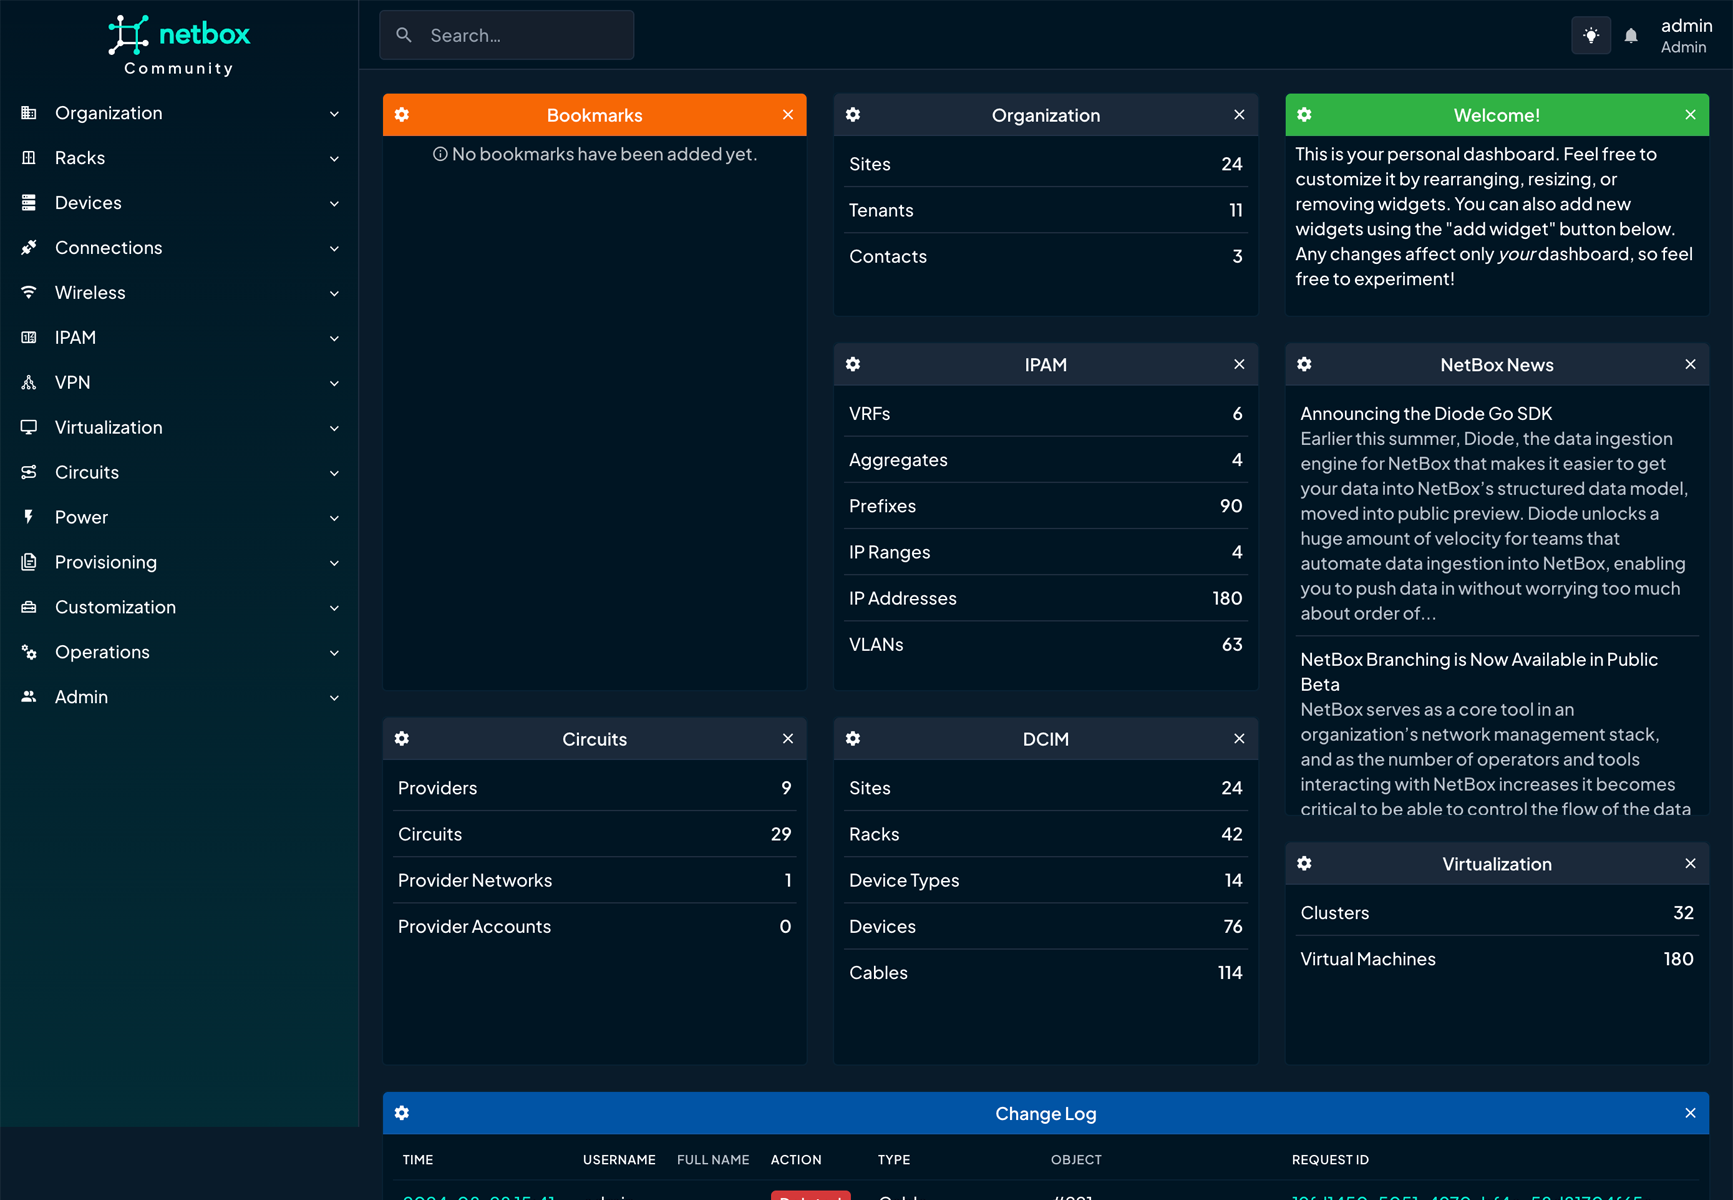This screenshot has width=1733, height=1200.
Task: Open IP Addresses from IPAM widget
Action: click(x=1046, y=598)
